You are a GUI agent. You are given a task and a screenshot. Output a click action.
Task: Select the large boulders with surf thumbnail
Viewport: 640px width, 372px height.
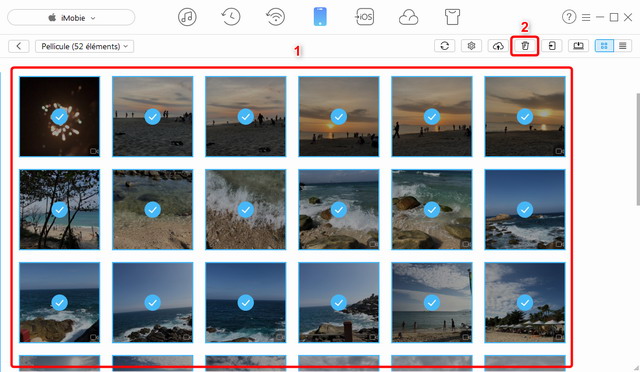[x=432, y=209]
